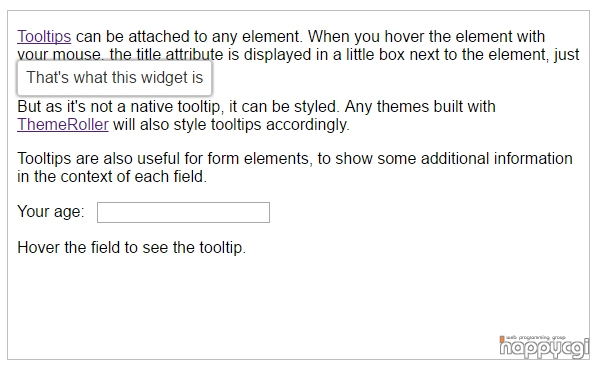Click the words "to show some additional information"

click(x=445, y=158)
